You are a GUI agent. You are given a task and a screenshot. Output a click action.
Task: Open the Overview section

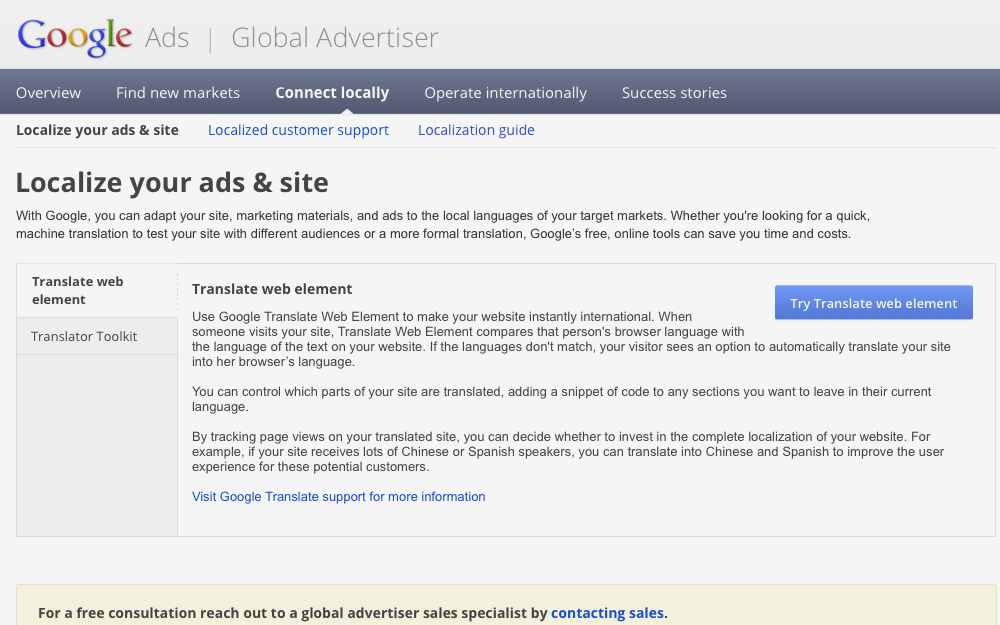click(x=48, y=92)
